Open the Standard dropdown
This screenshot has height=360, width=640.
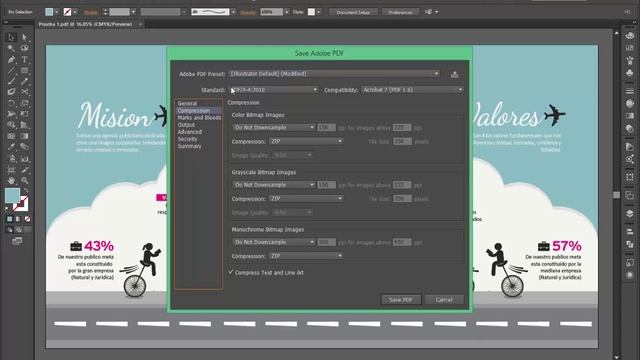click(273, 90)
